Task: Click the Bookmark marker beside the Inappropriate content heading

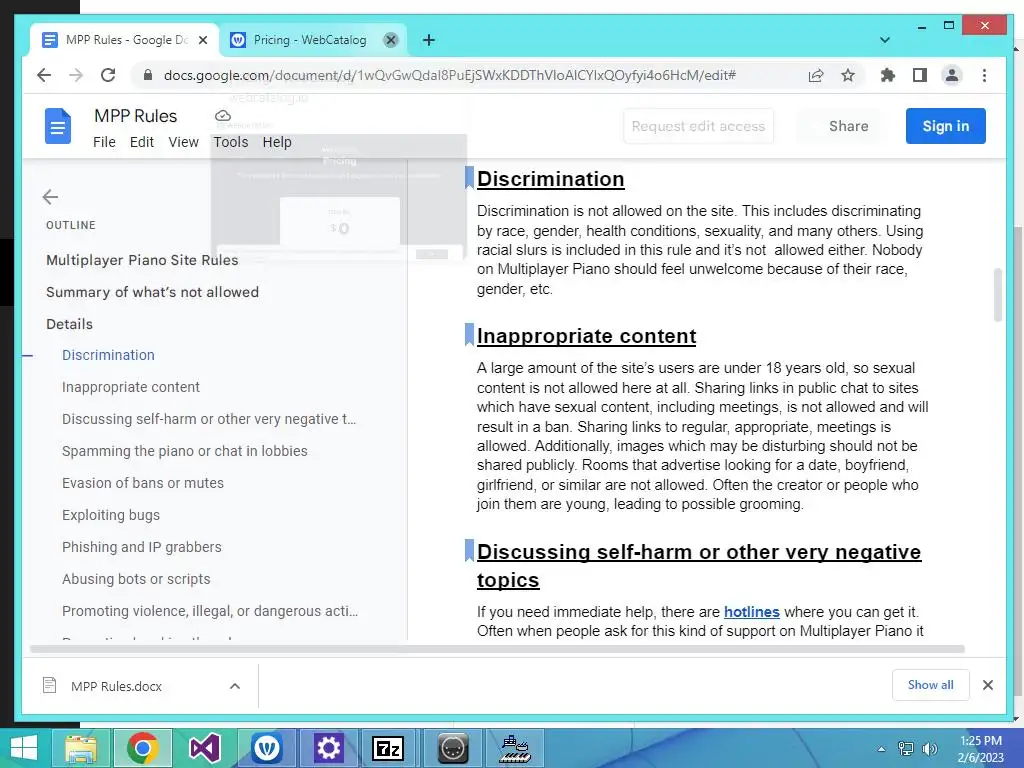Action: tap(469, 334)
